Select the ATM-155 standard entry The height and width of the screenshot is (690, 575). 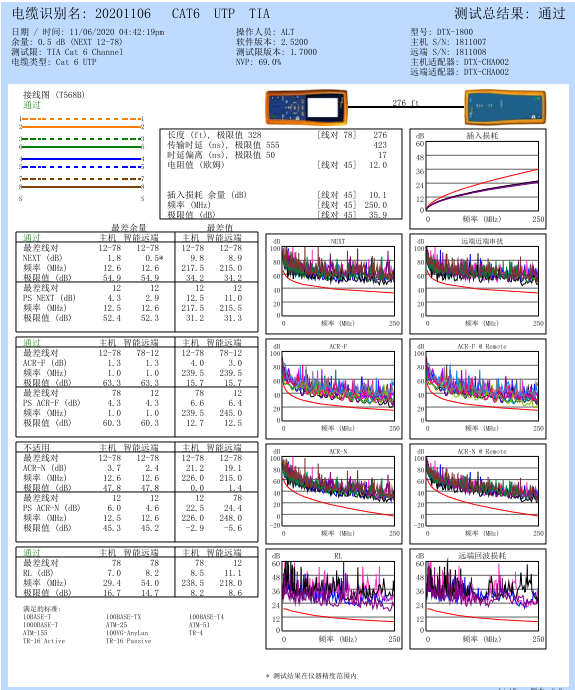click(x=35, y=633)
